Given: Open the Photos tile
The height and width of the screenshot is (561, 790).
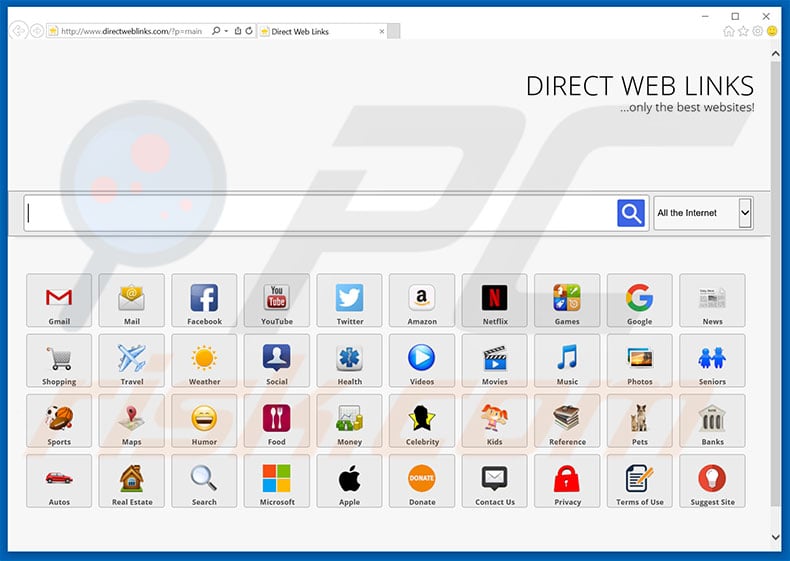Looking at the screenshot, I should 639,360.
